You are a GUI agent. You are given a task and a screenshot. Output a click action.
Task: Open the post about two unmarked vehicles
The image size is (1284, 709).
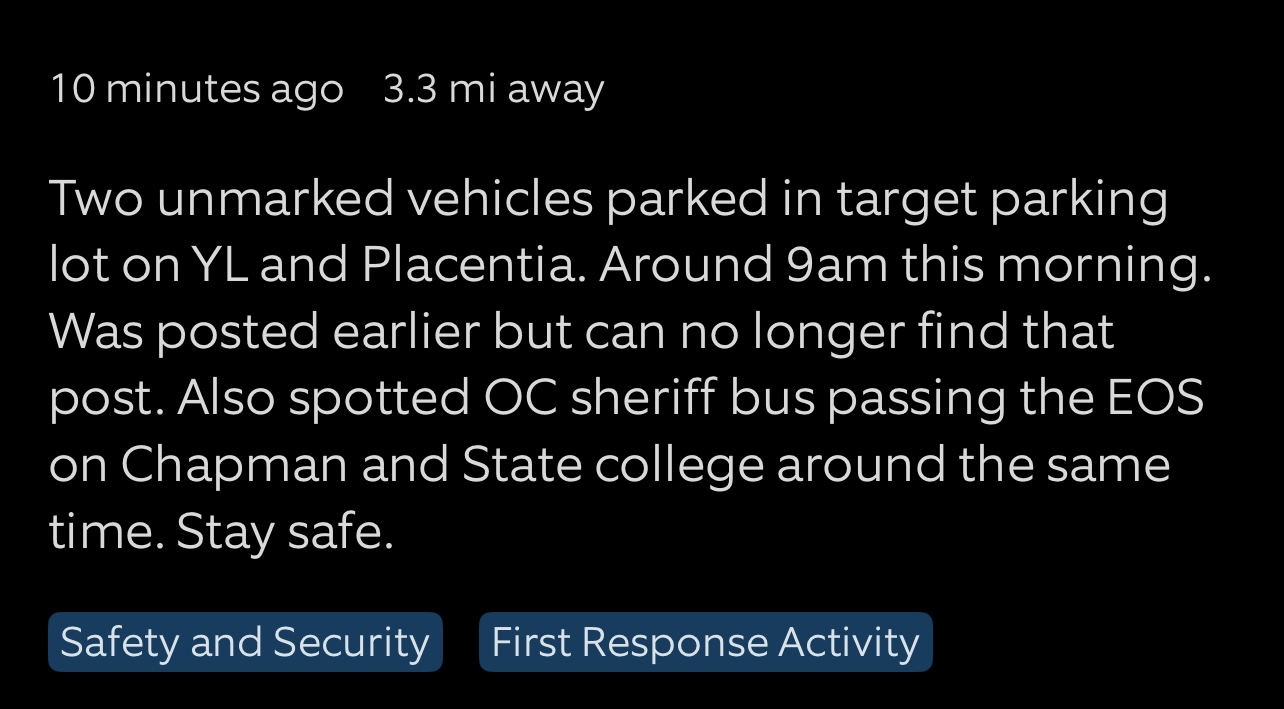630,365
